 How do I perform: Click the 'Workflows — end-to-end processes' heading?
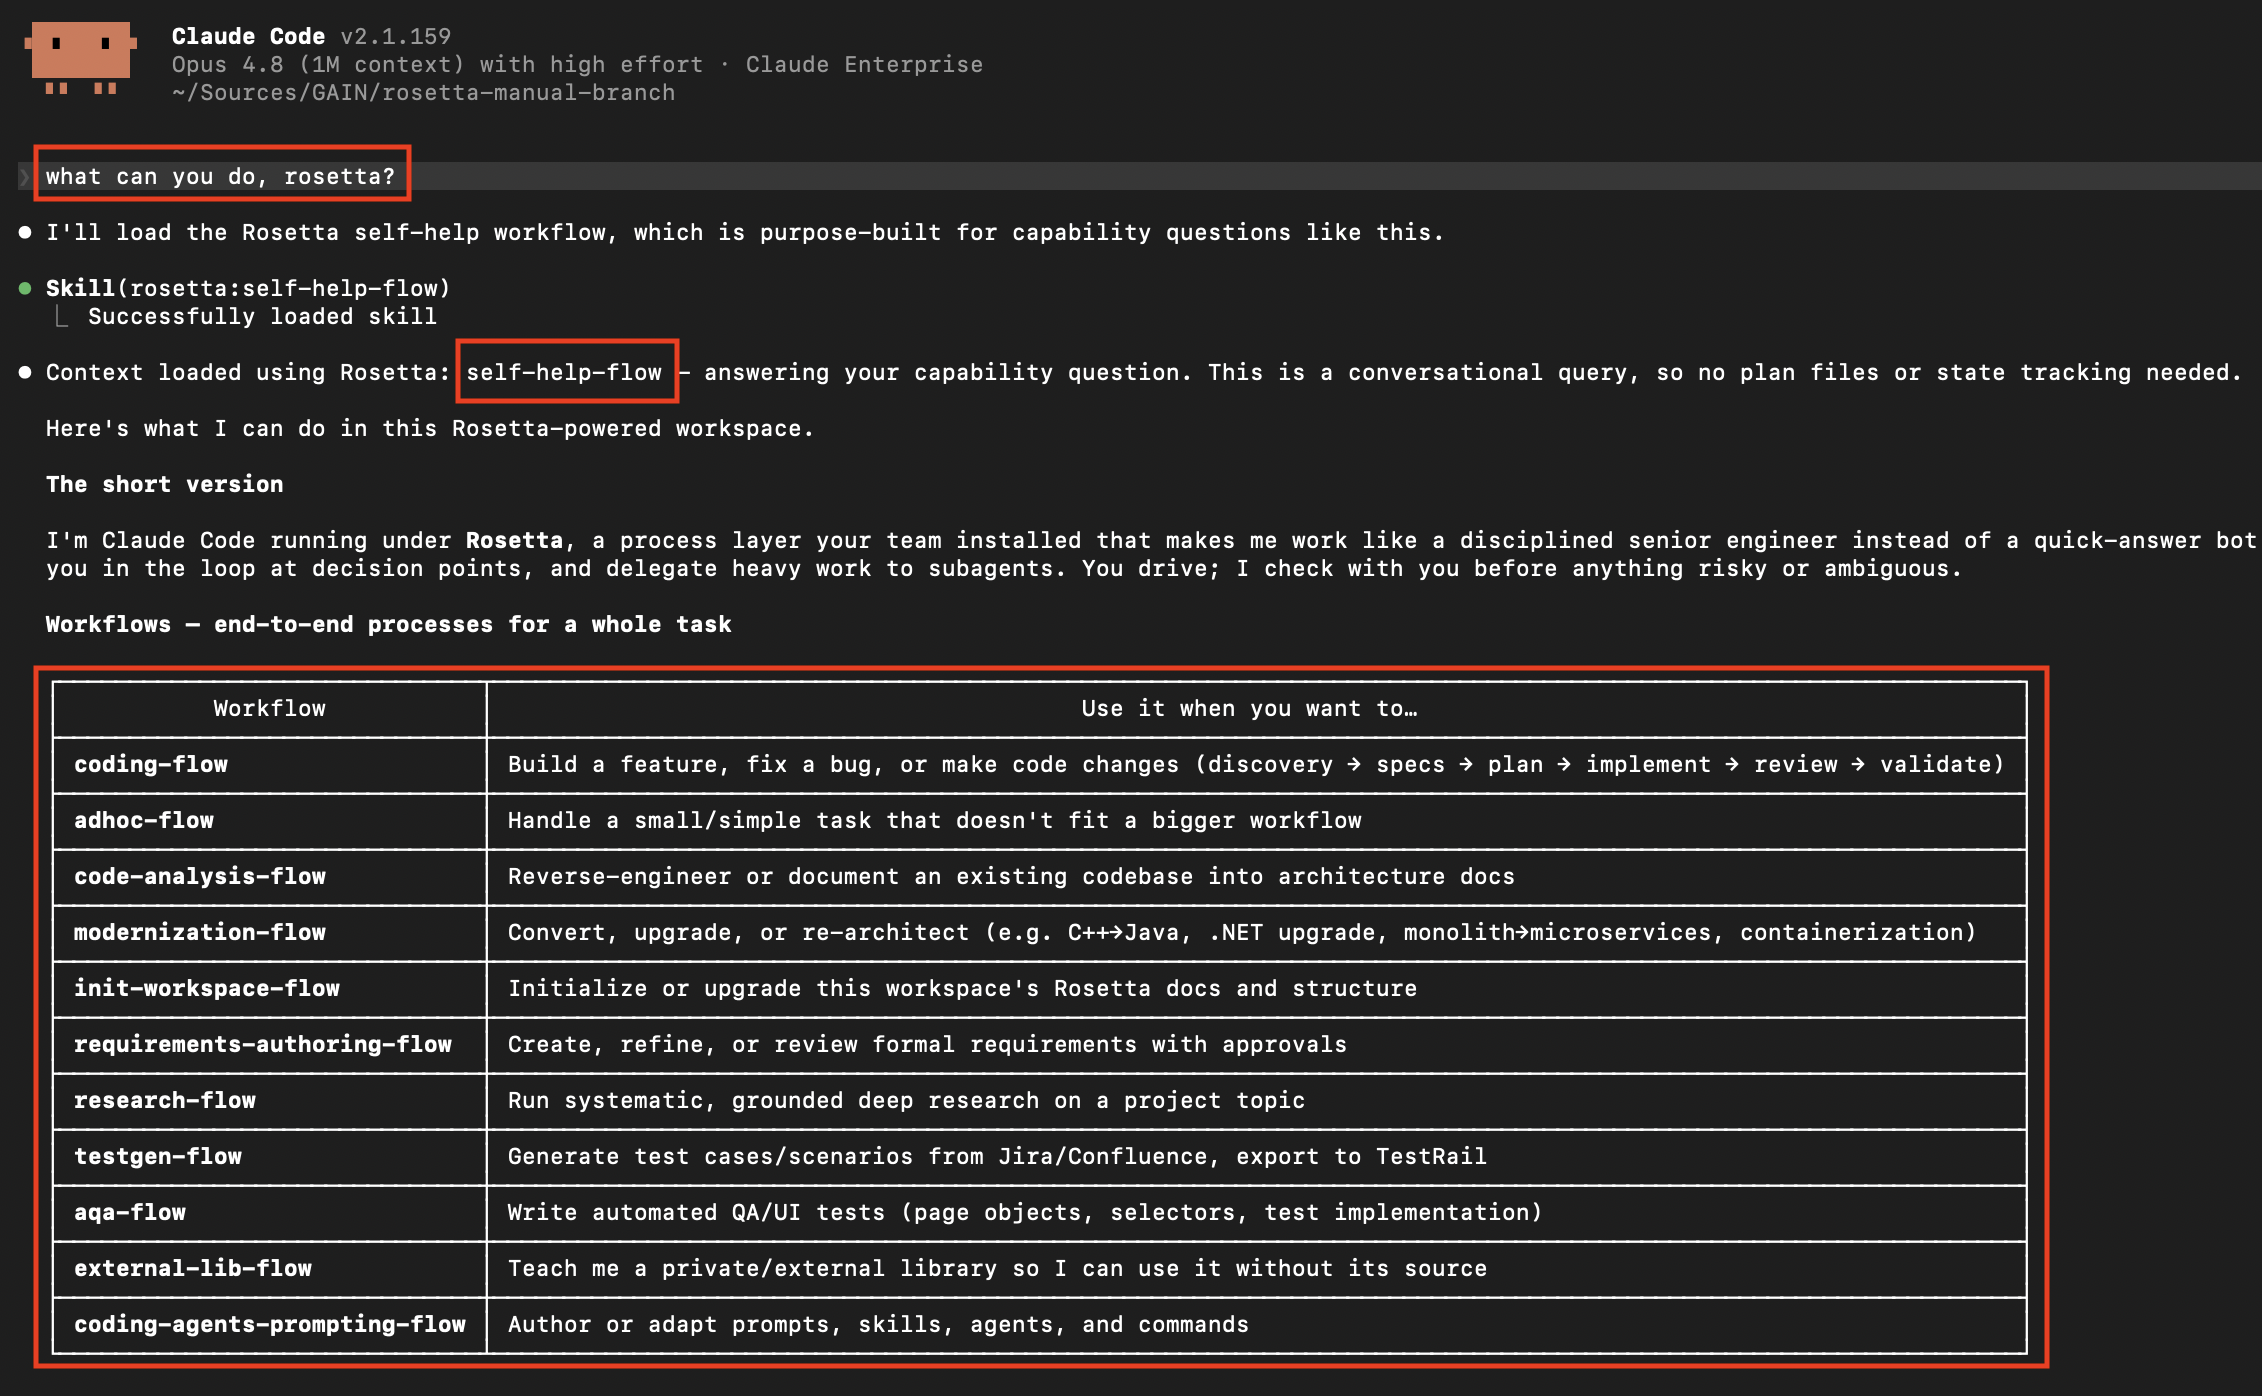pos(389,625)
